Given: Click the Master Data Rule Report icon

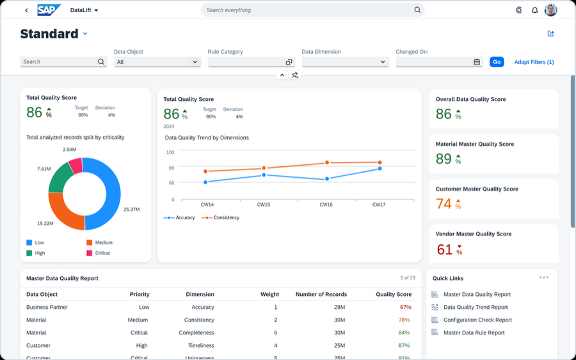Looking at the screenshot, I should (x=435, y=333).
